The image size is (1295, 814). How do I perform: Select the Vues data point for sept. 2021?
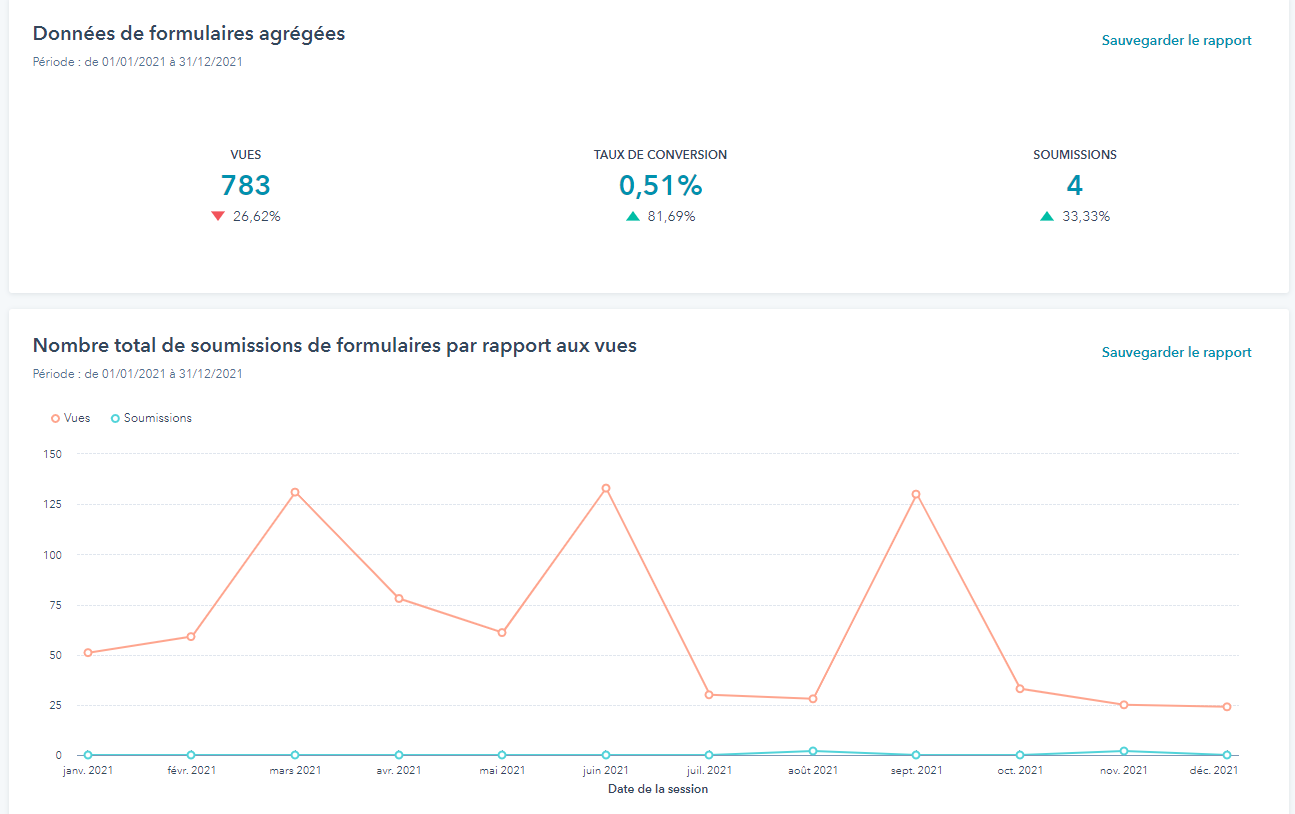pyautogui.click(x=916, y=494)
